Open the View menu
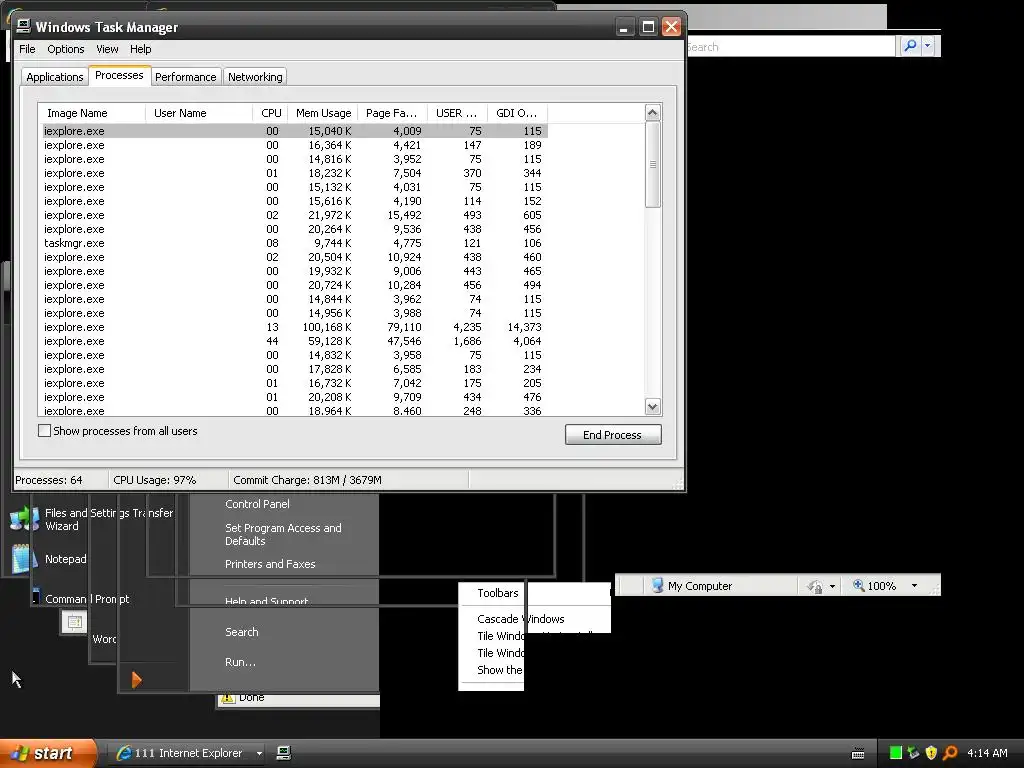Screen dimensions: 1024x768 pos(107,49)
